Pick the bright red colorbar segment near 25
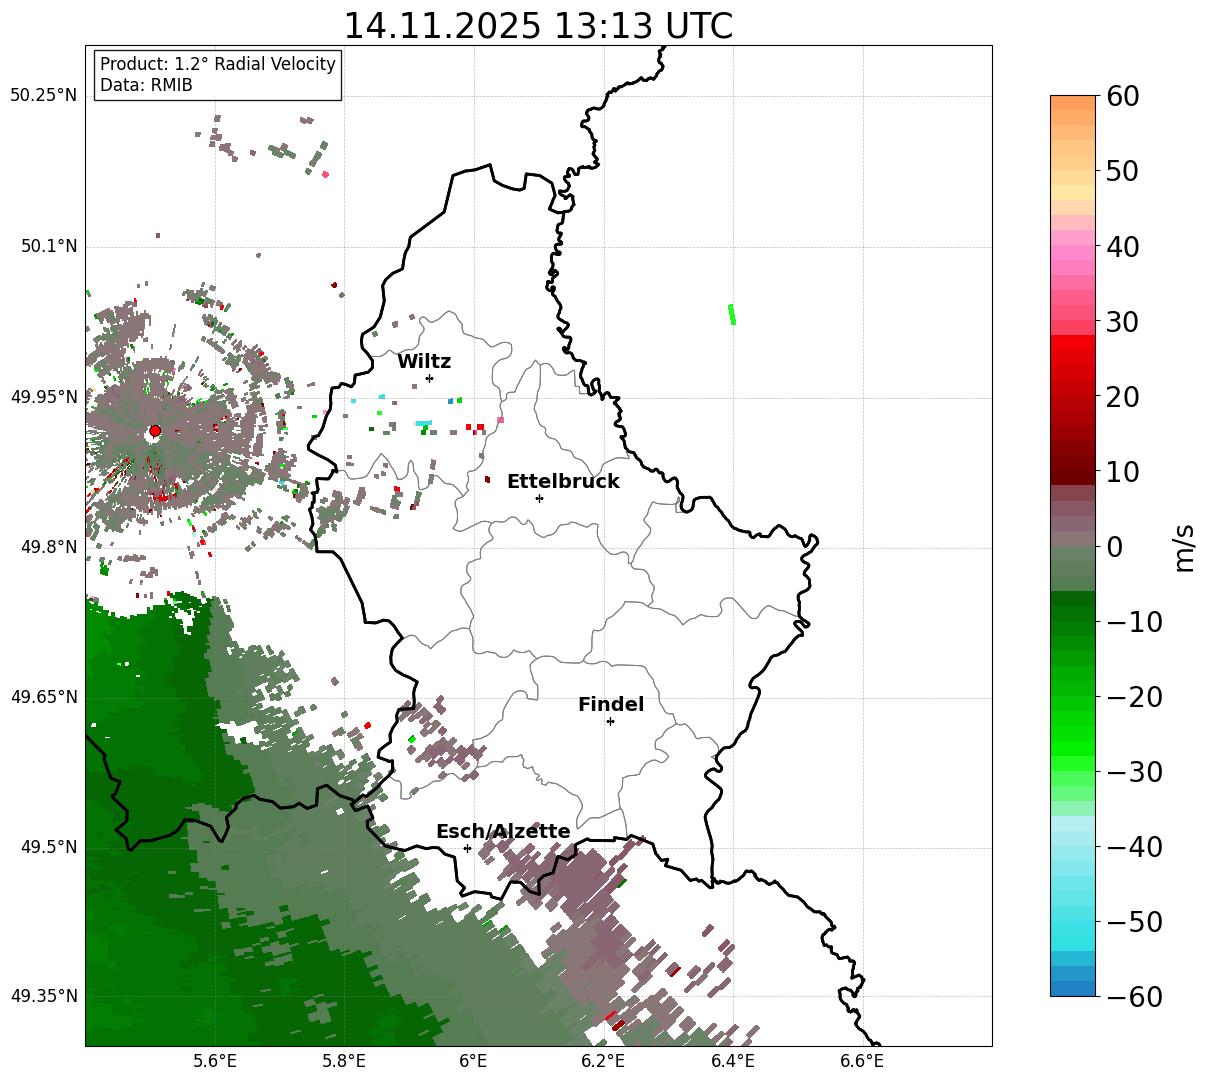Image resolution: width=1207 pixels, height=1081 pixels. point(1073,358)
